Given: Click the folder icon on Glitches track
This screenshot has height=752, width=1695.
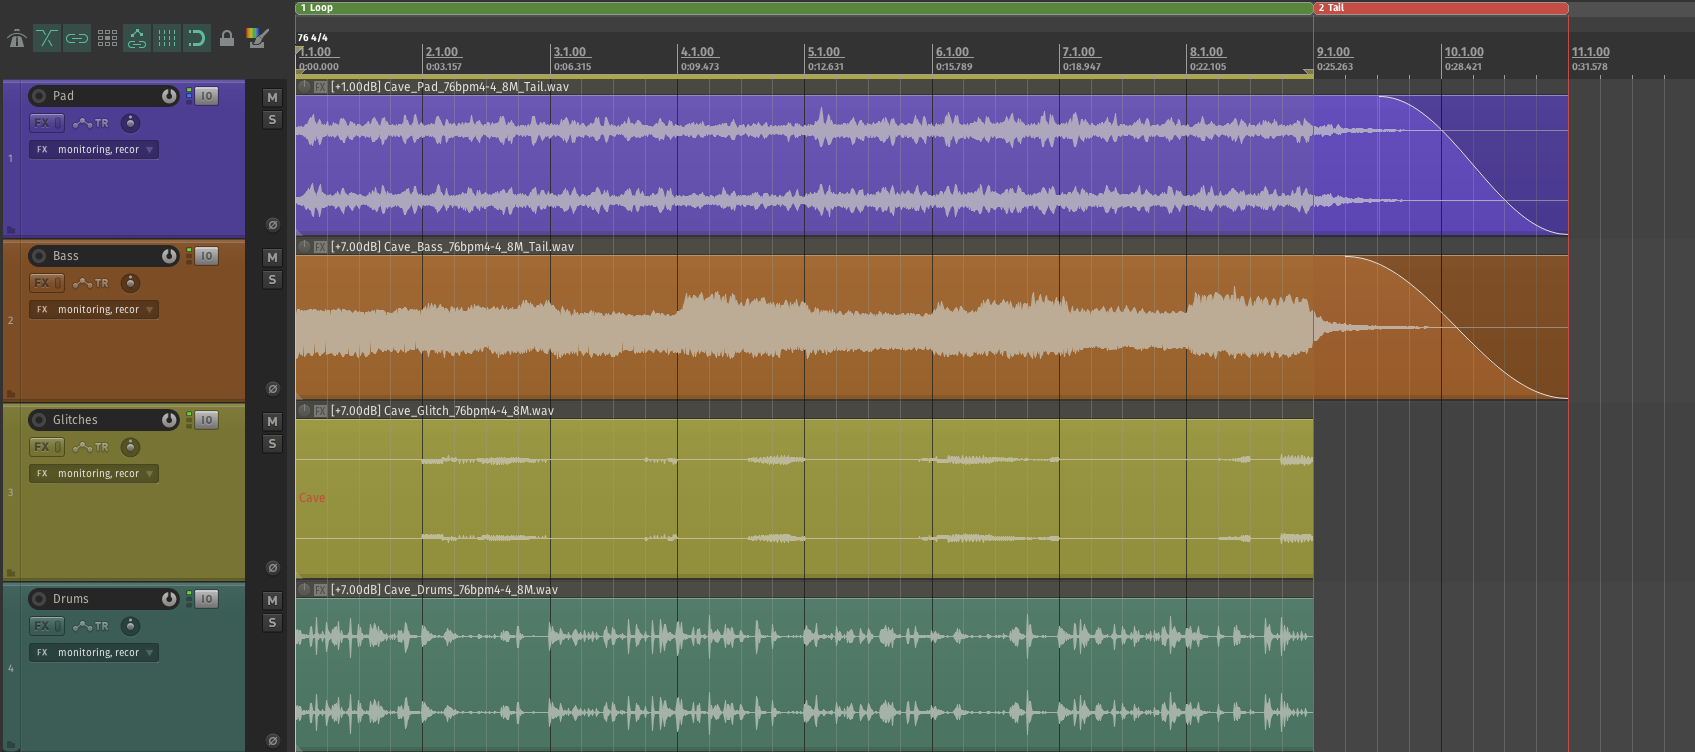Looking at the screenshot, I should (11, 572).
